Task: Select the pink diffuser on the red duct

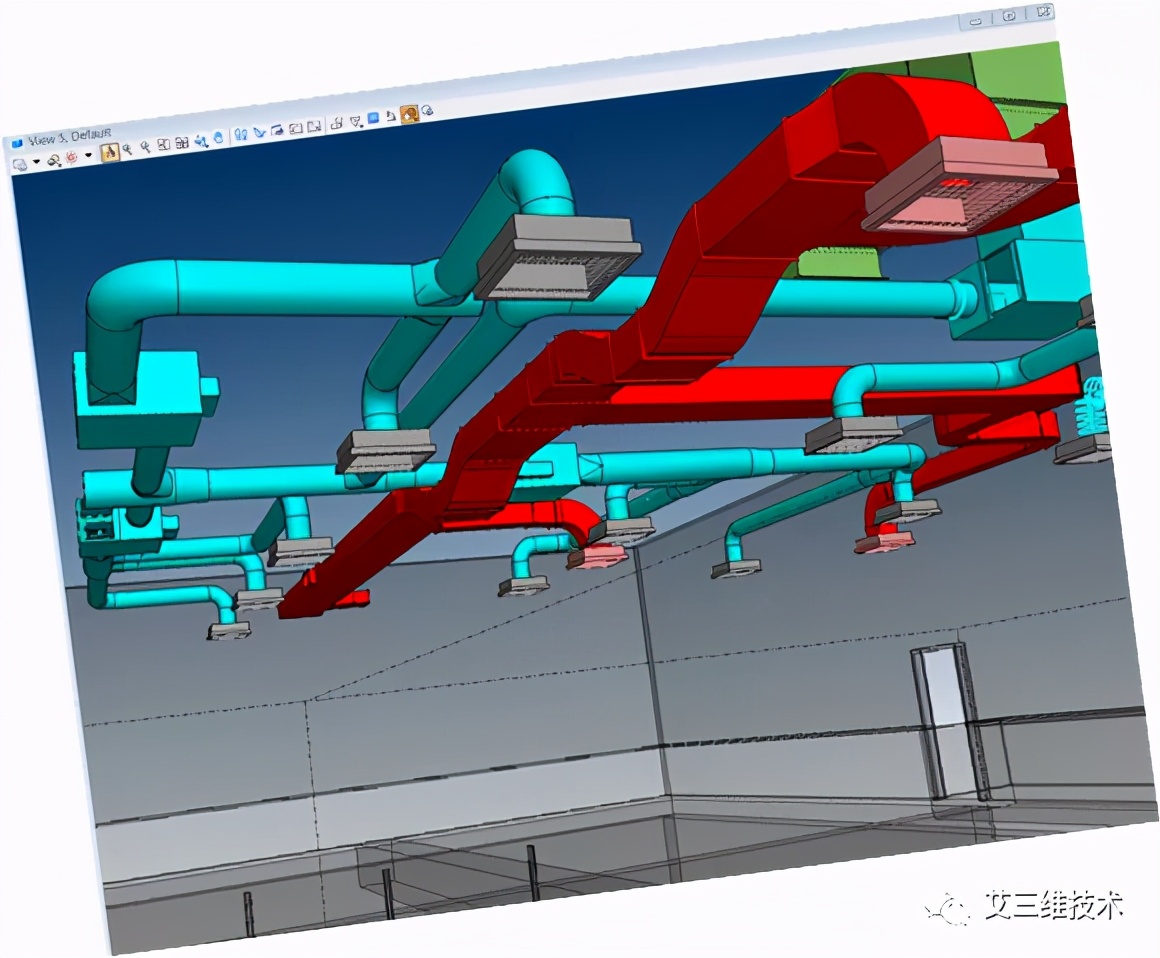Action: tap(962, 185)
